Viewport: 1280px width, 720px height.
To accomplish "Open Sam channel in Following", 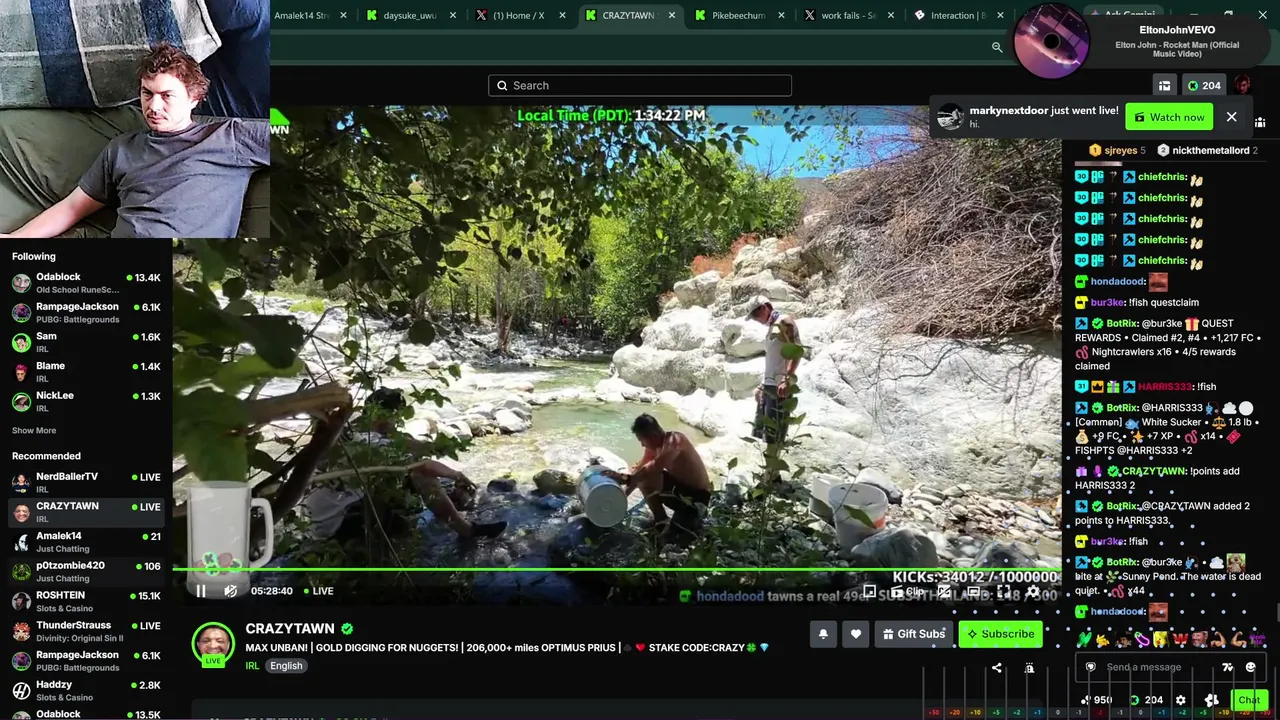I will point(86,342).
